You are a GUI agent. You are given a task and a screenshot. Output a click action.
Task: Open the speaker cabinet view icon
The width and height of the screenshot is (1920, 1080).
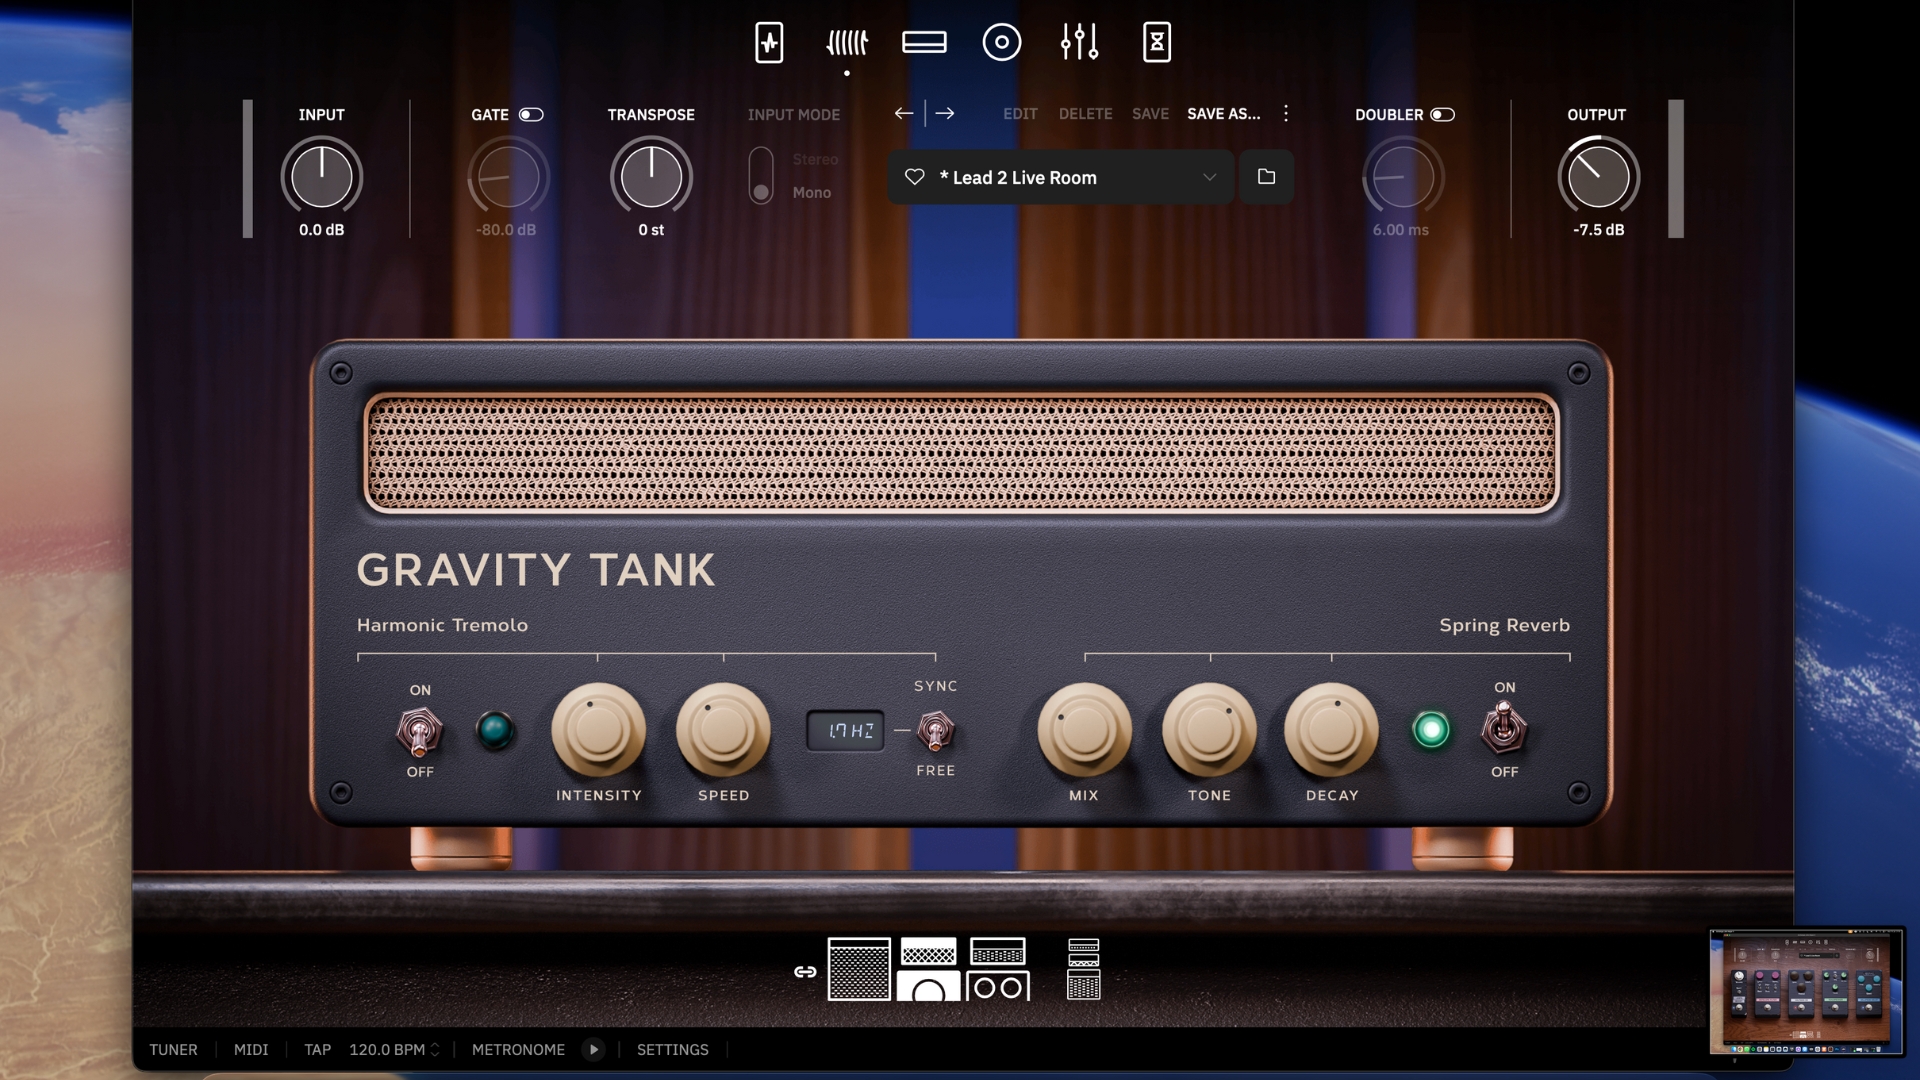[1001, 42]
